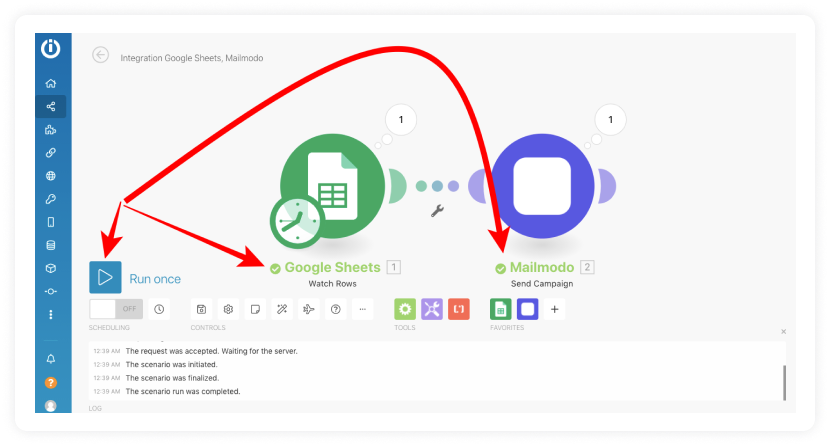
Task: Open Keys icon in sidebar
Action: [x=51, y=199]
